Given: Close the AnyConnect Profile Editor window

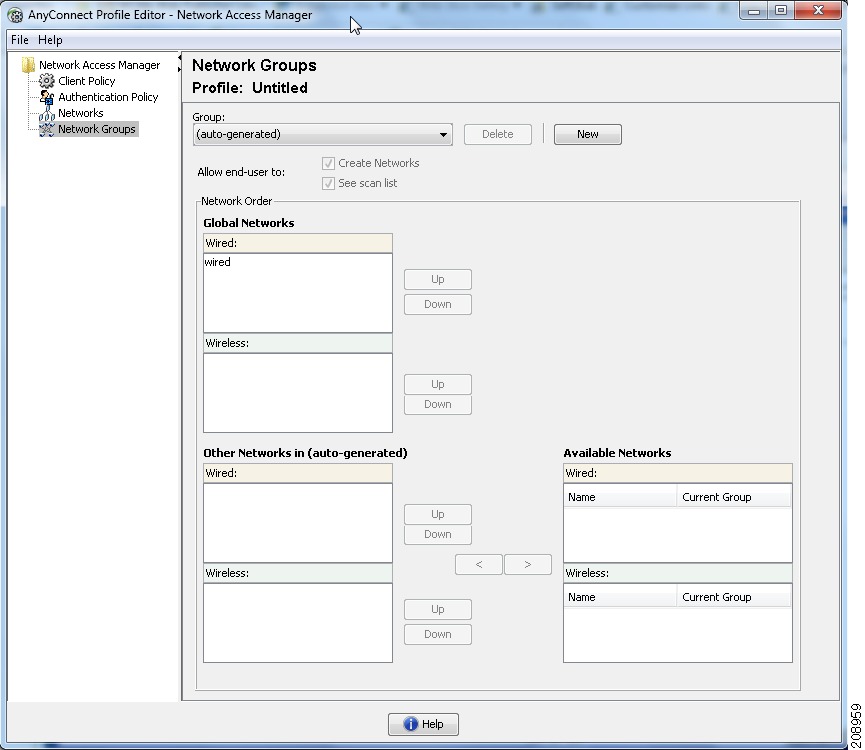Looking at the screenshot, I should pos(819,11).
